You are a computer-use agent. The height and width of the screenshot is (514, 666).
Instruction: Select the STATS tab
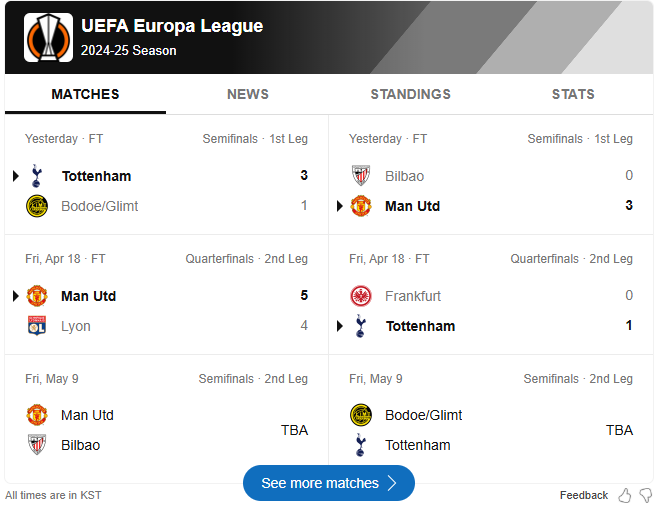573,94
